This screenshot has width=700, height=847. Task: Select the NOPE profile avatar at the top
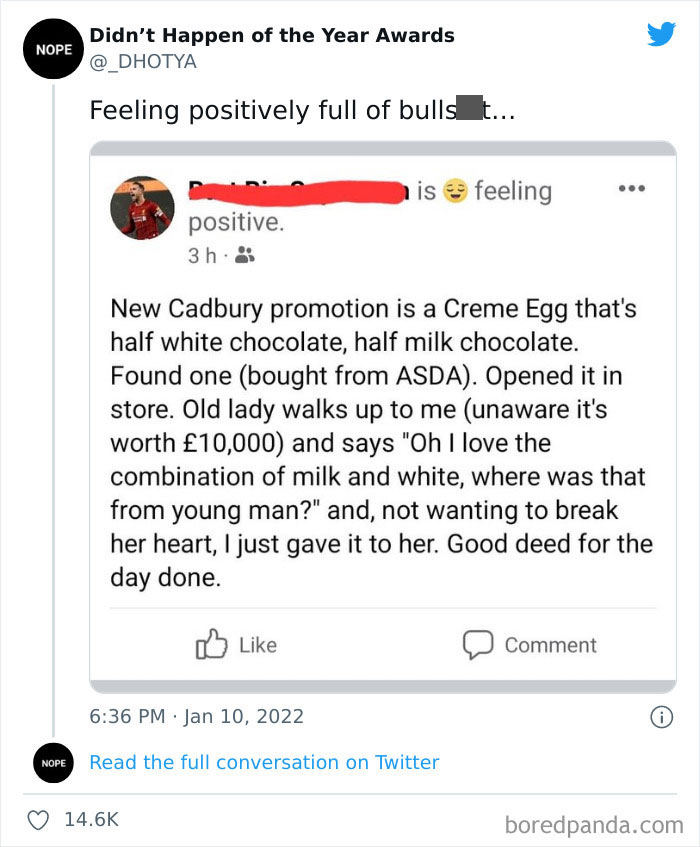pyautogui.click(x=52, y=48)
